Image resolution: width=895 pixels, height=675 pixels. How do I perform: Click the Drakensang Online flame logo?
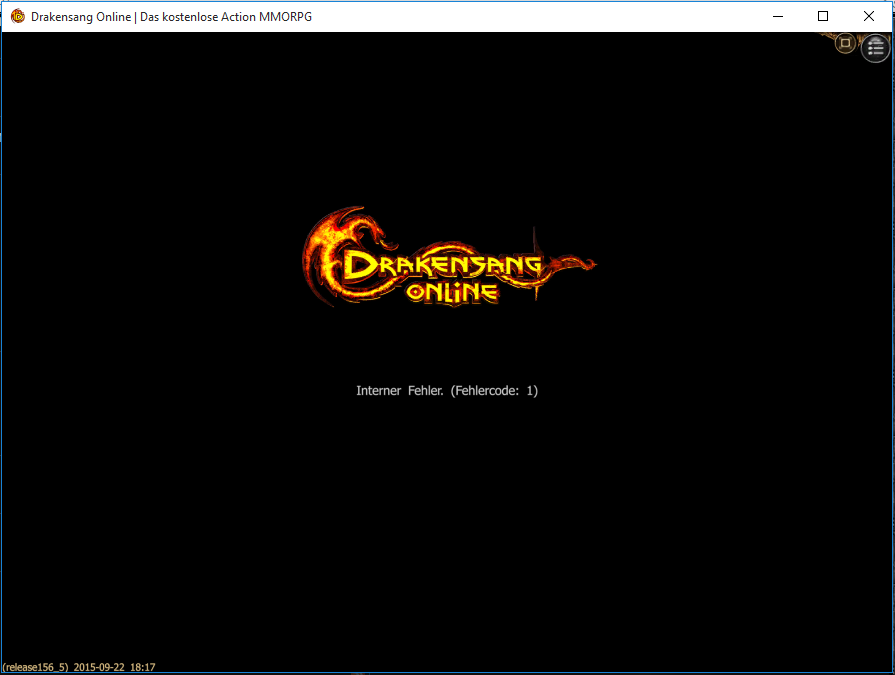point(449,257)
